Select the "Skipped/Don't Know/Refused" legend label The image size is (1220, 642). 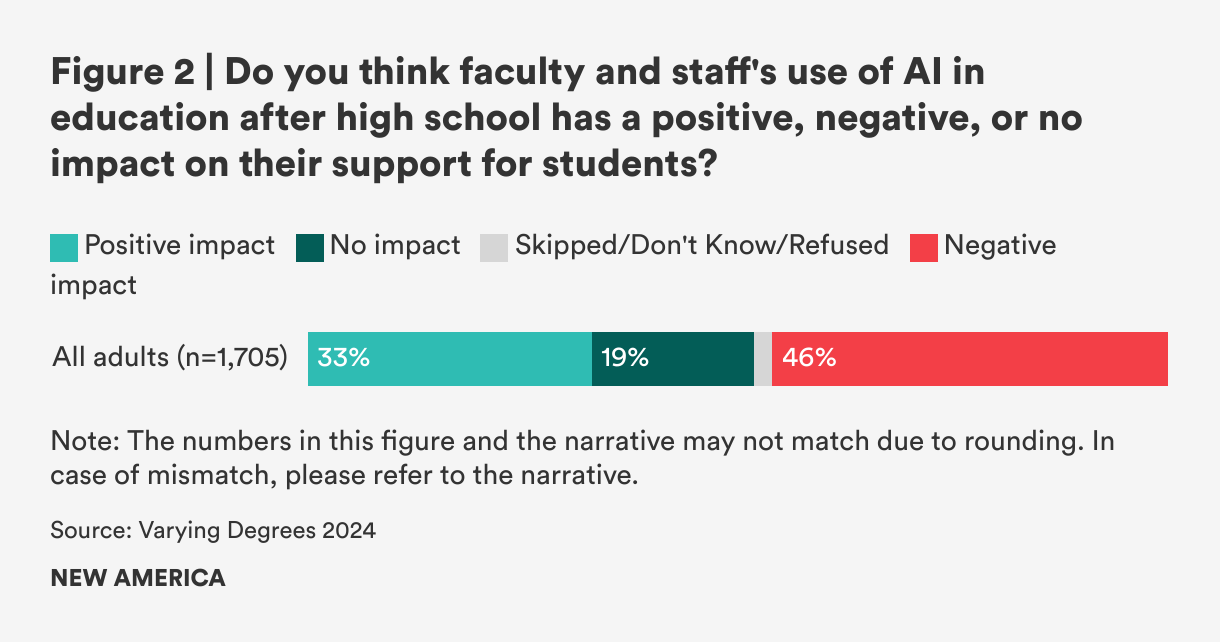tap(701, 245)
